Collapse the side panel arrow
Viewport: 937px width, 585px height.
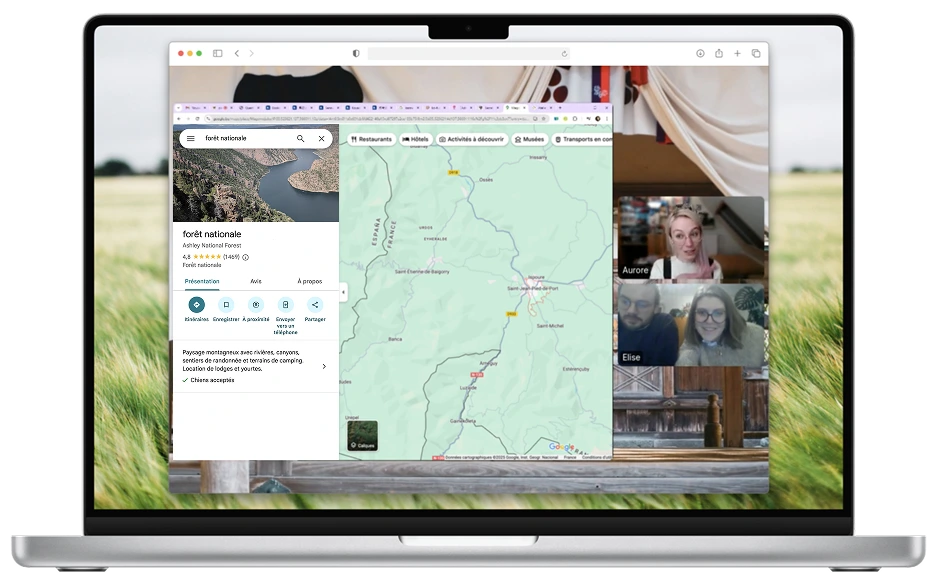pyautogui.click(x=343, y=292)
